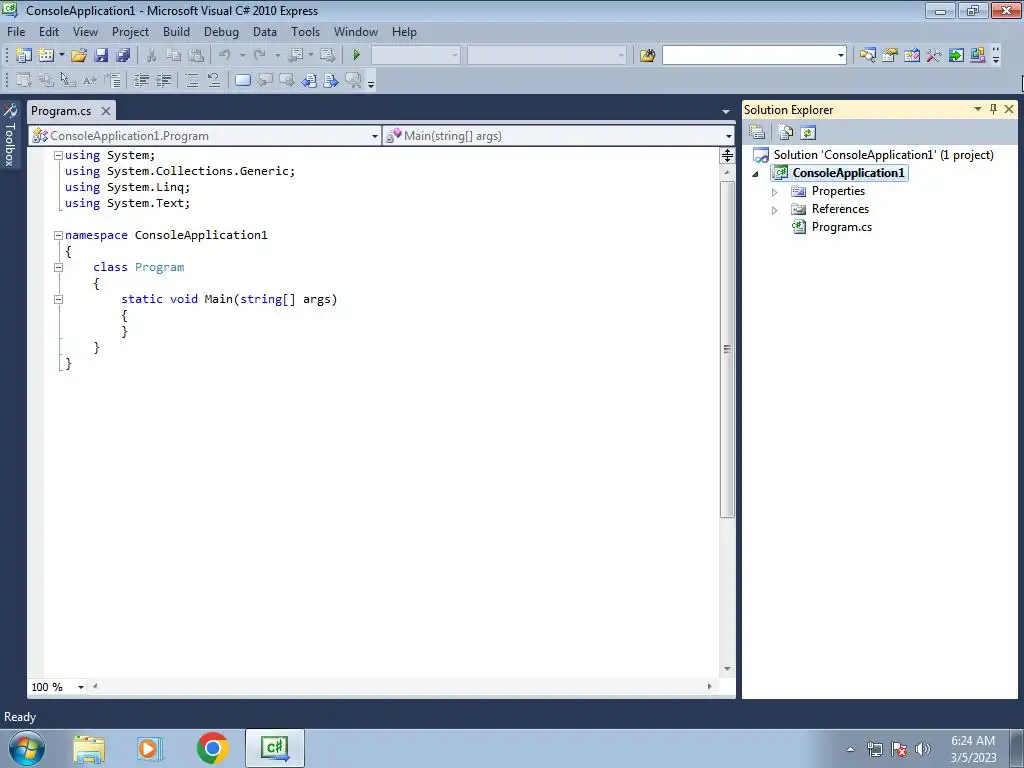Click the Cut scissors icon
The image size is (1024, 768).
tap(152, 56)
